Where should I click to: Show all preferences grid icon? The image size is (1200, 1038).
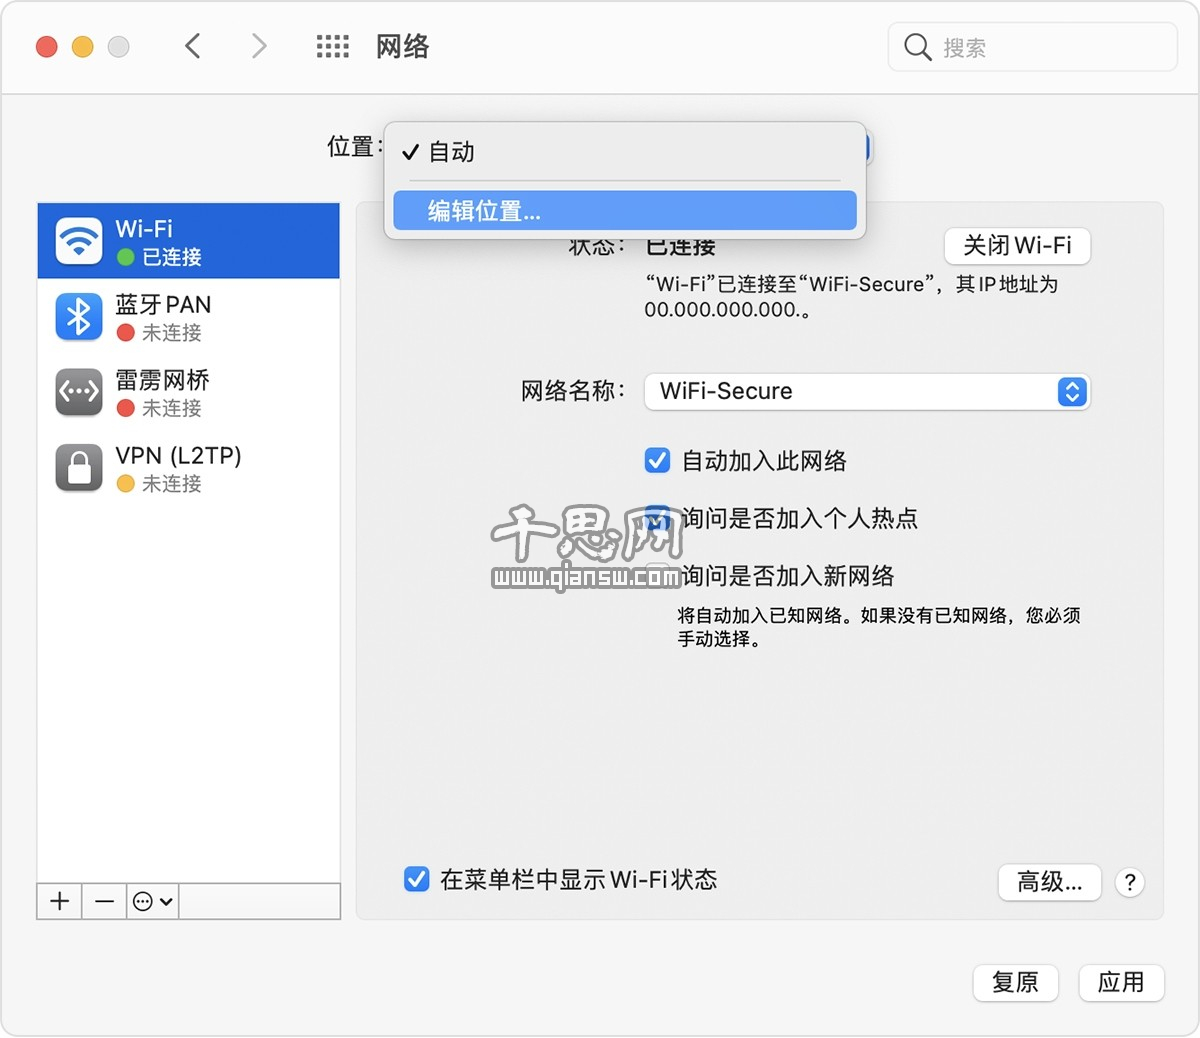332,46
